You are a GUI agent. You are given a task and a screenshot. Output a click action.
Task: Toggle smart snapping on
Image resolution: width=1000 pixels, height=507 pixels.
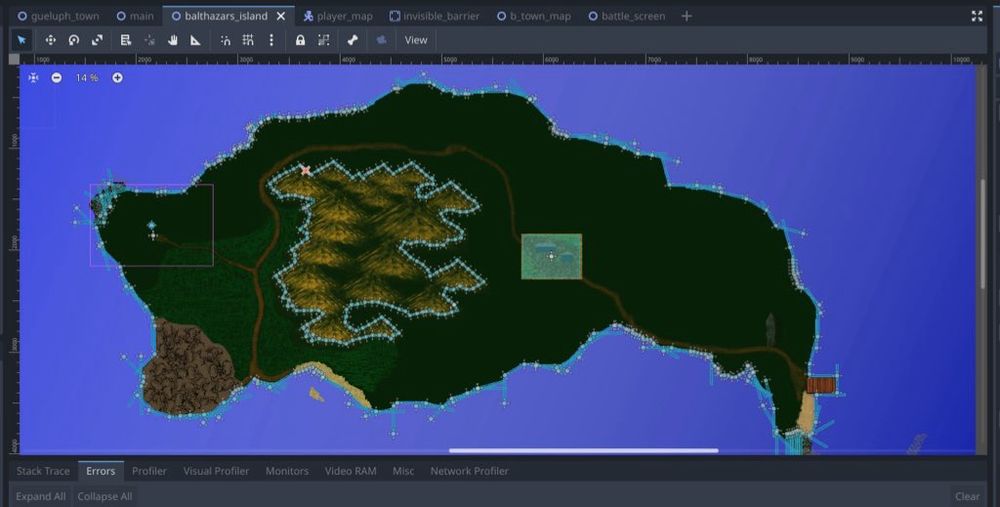coord(225,40)
